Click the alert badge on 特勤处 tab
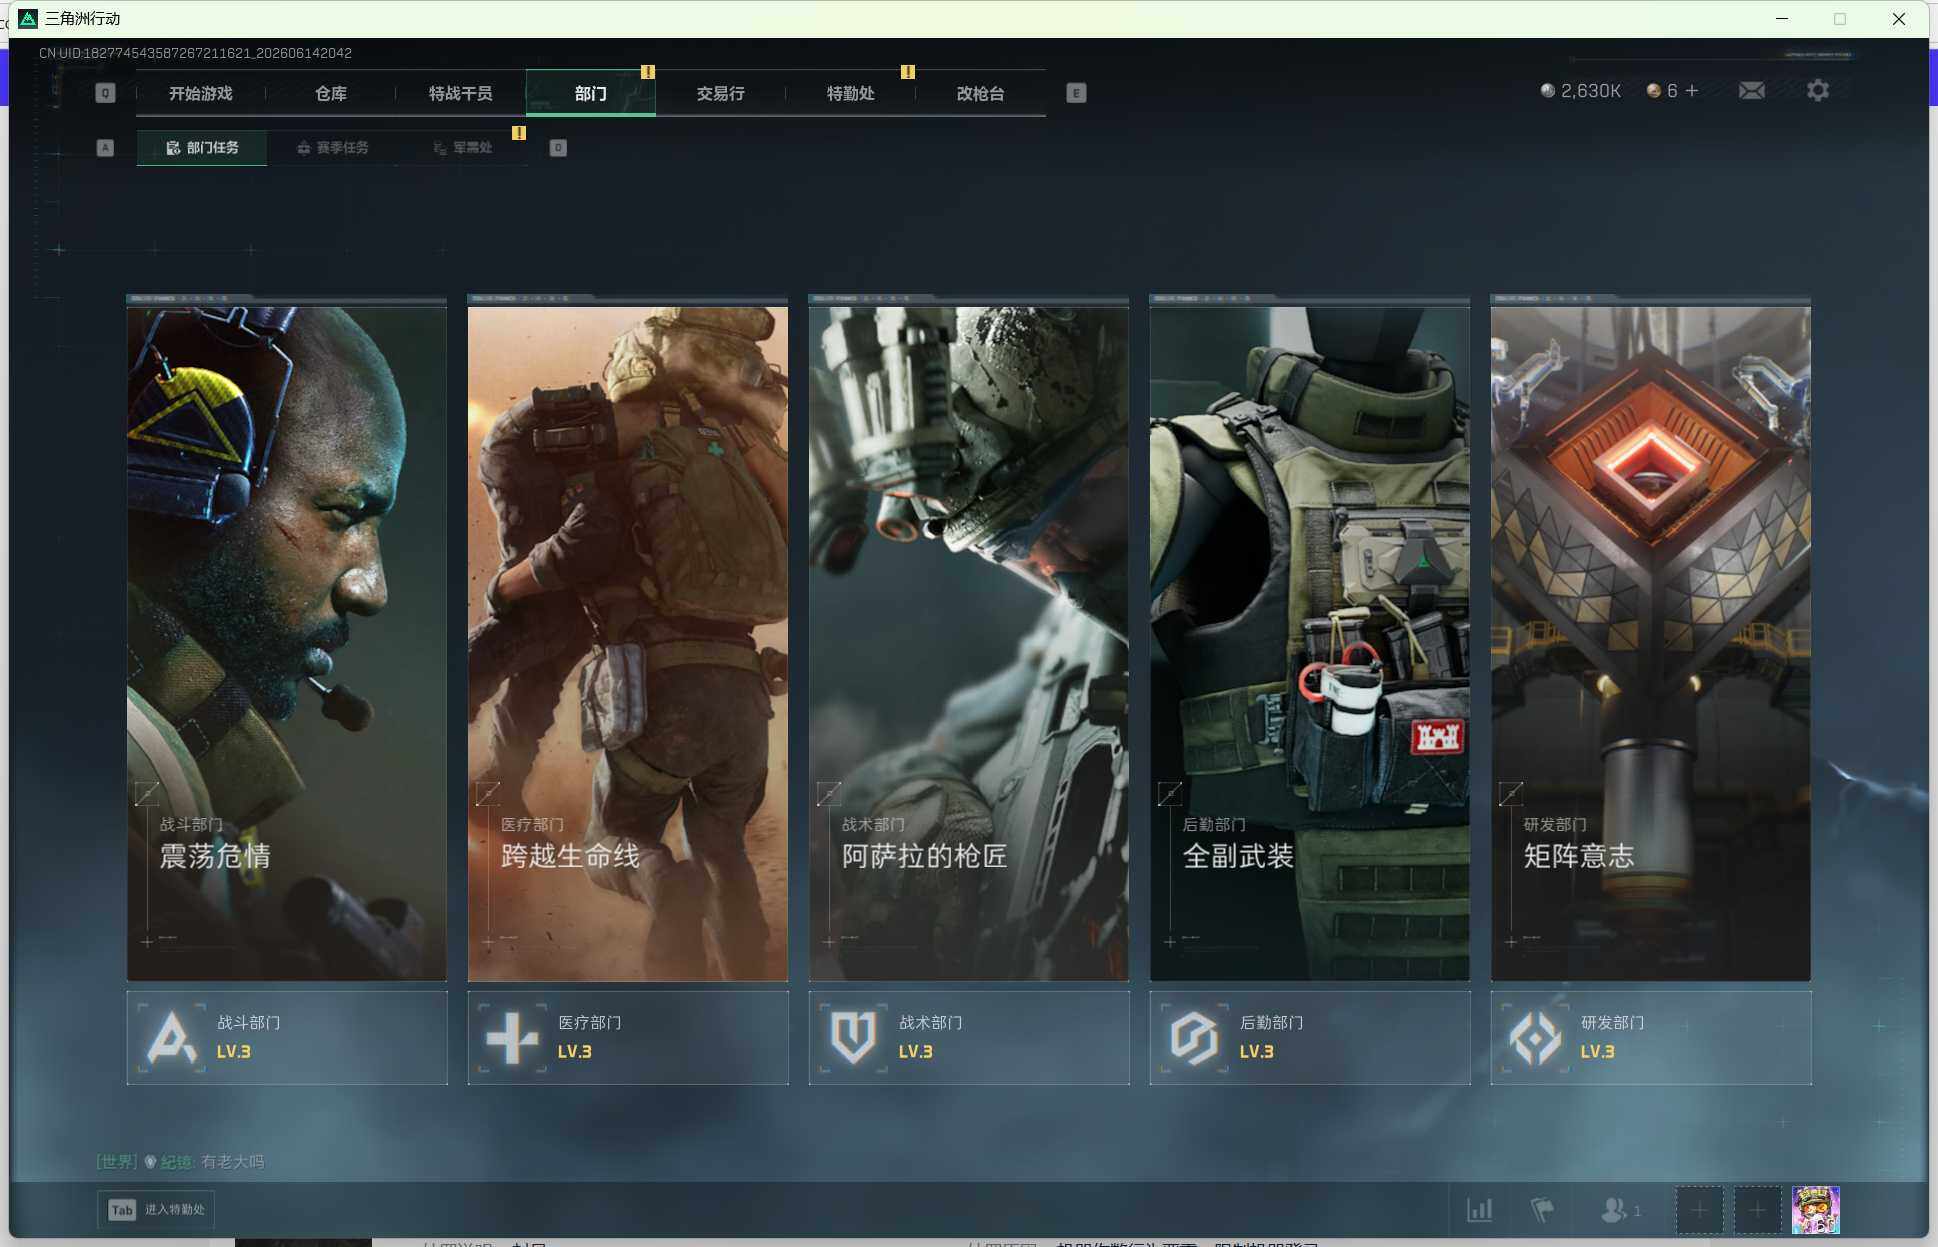 [907, 72]
